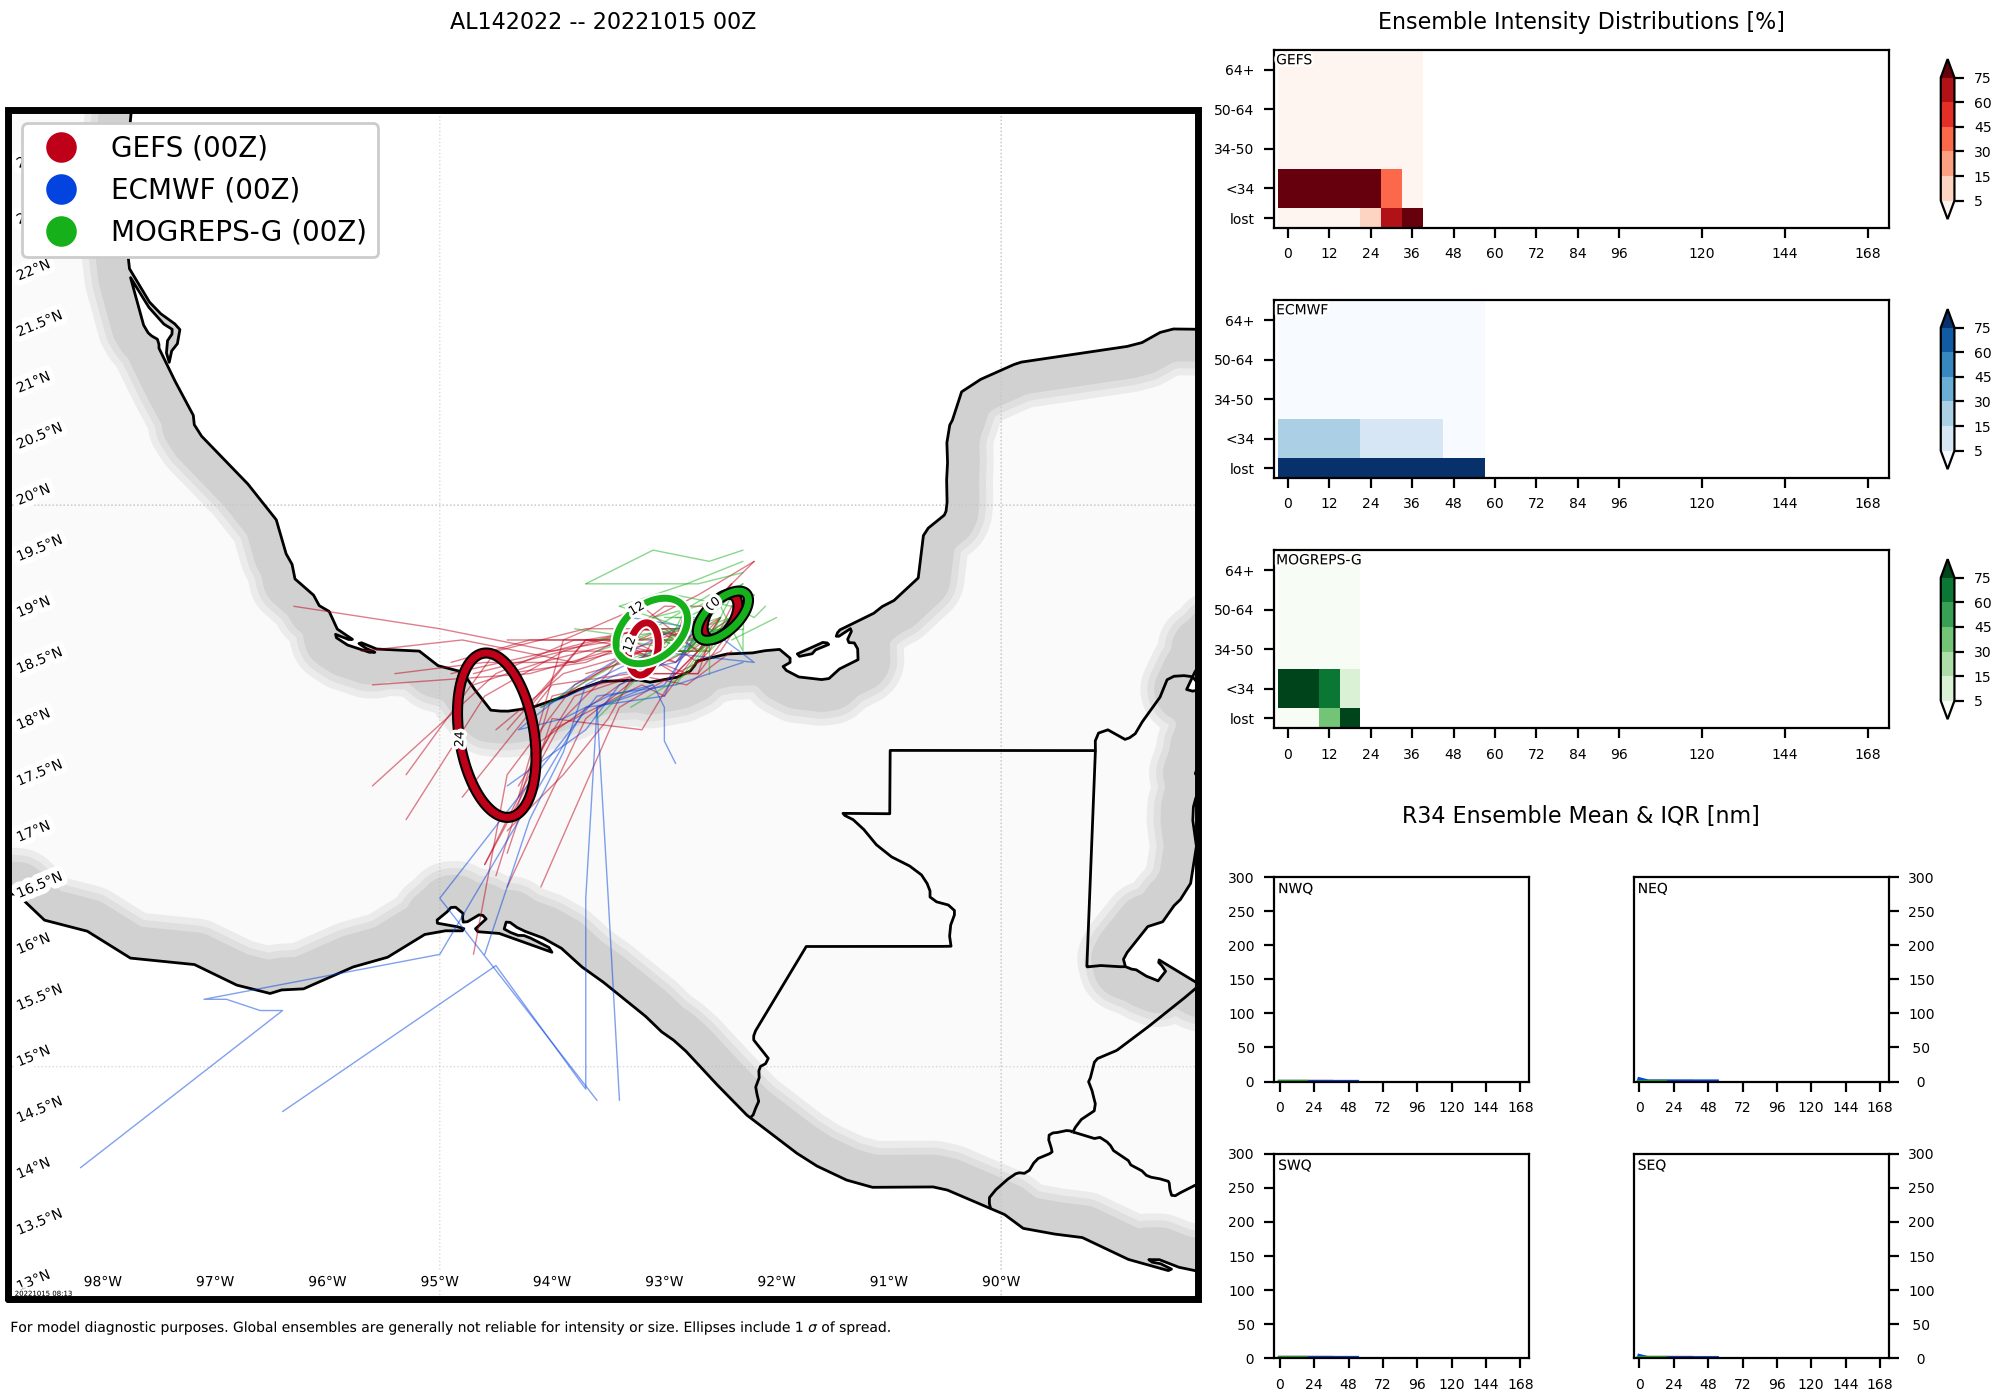Click the blue ECMWF legend circle
This screenshot has height=1400, width=2000.
(x=61, y=189)
